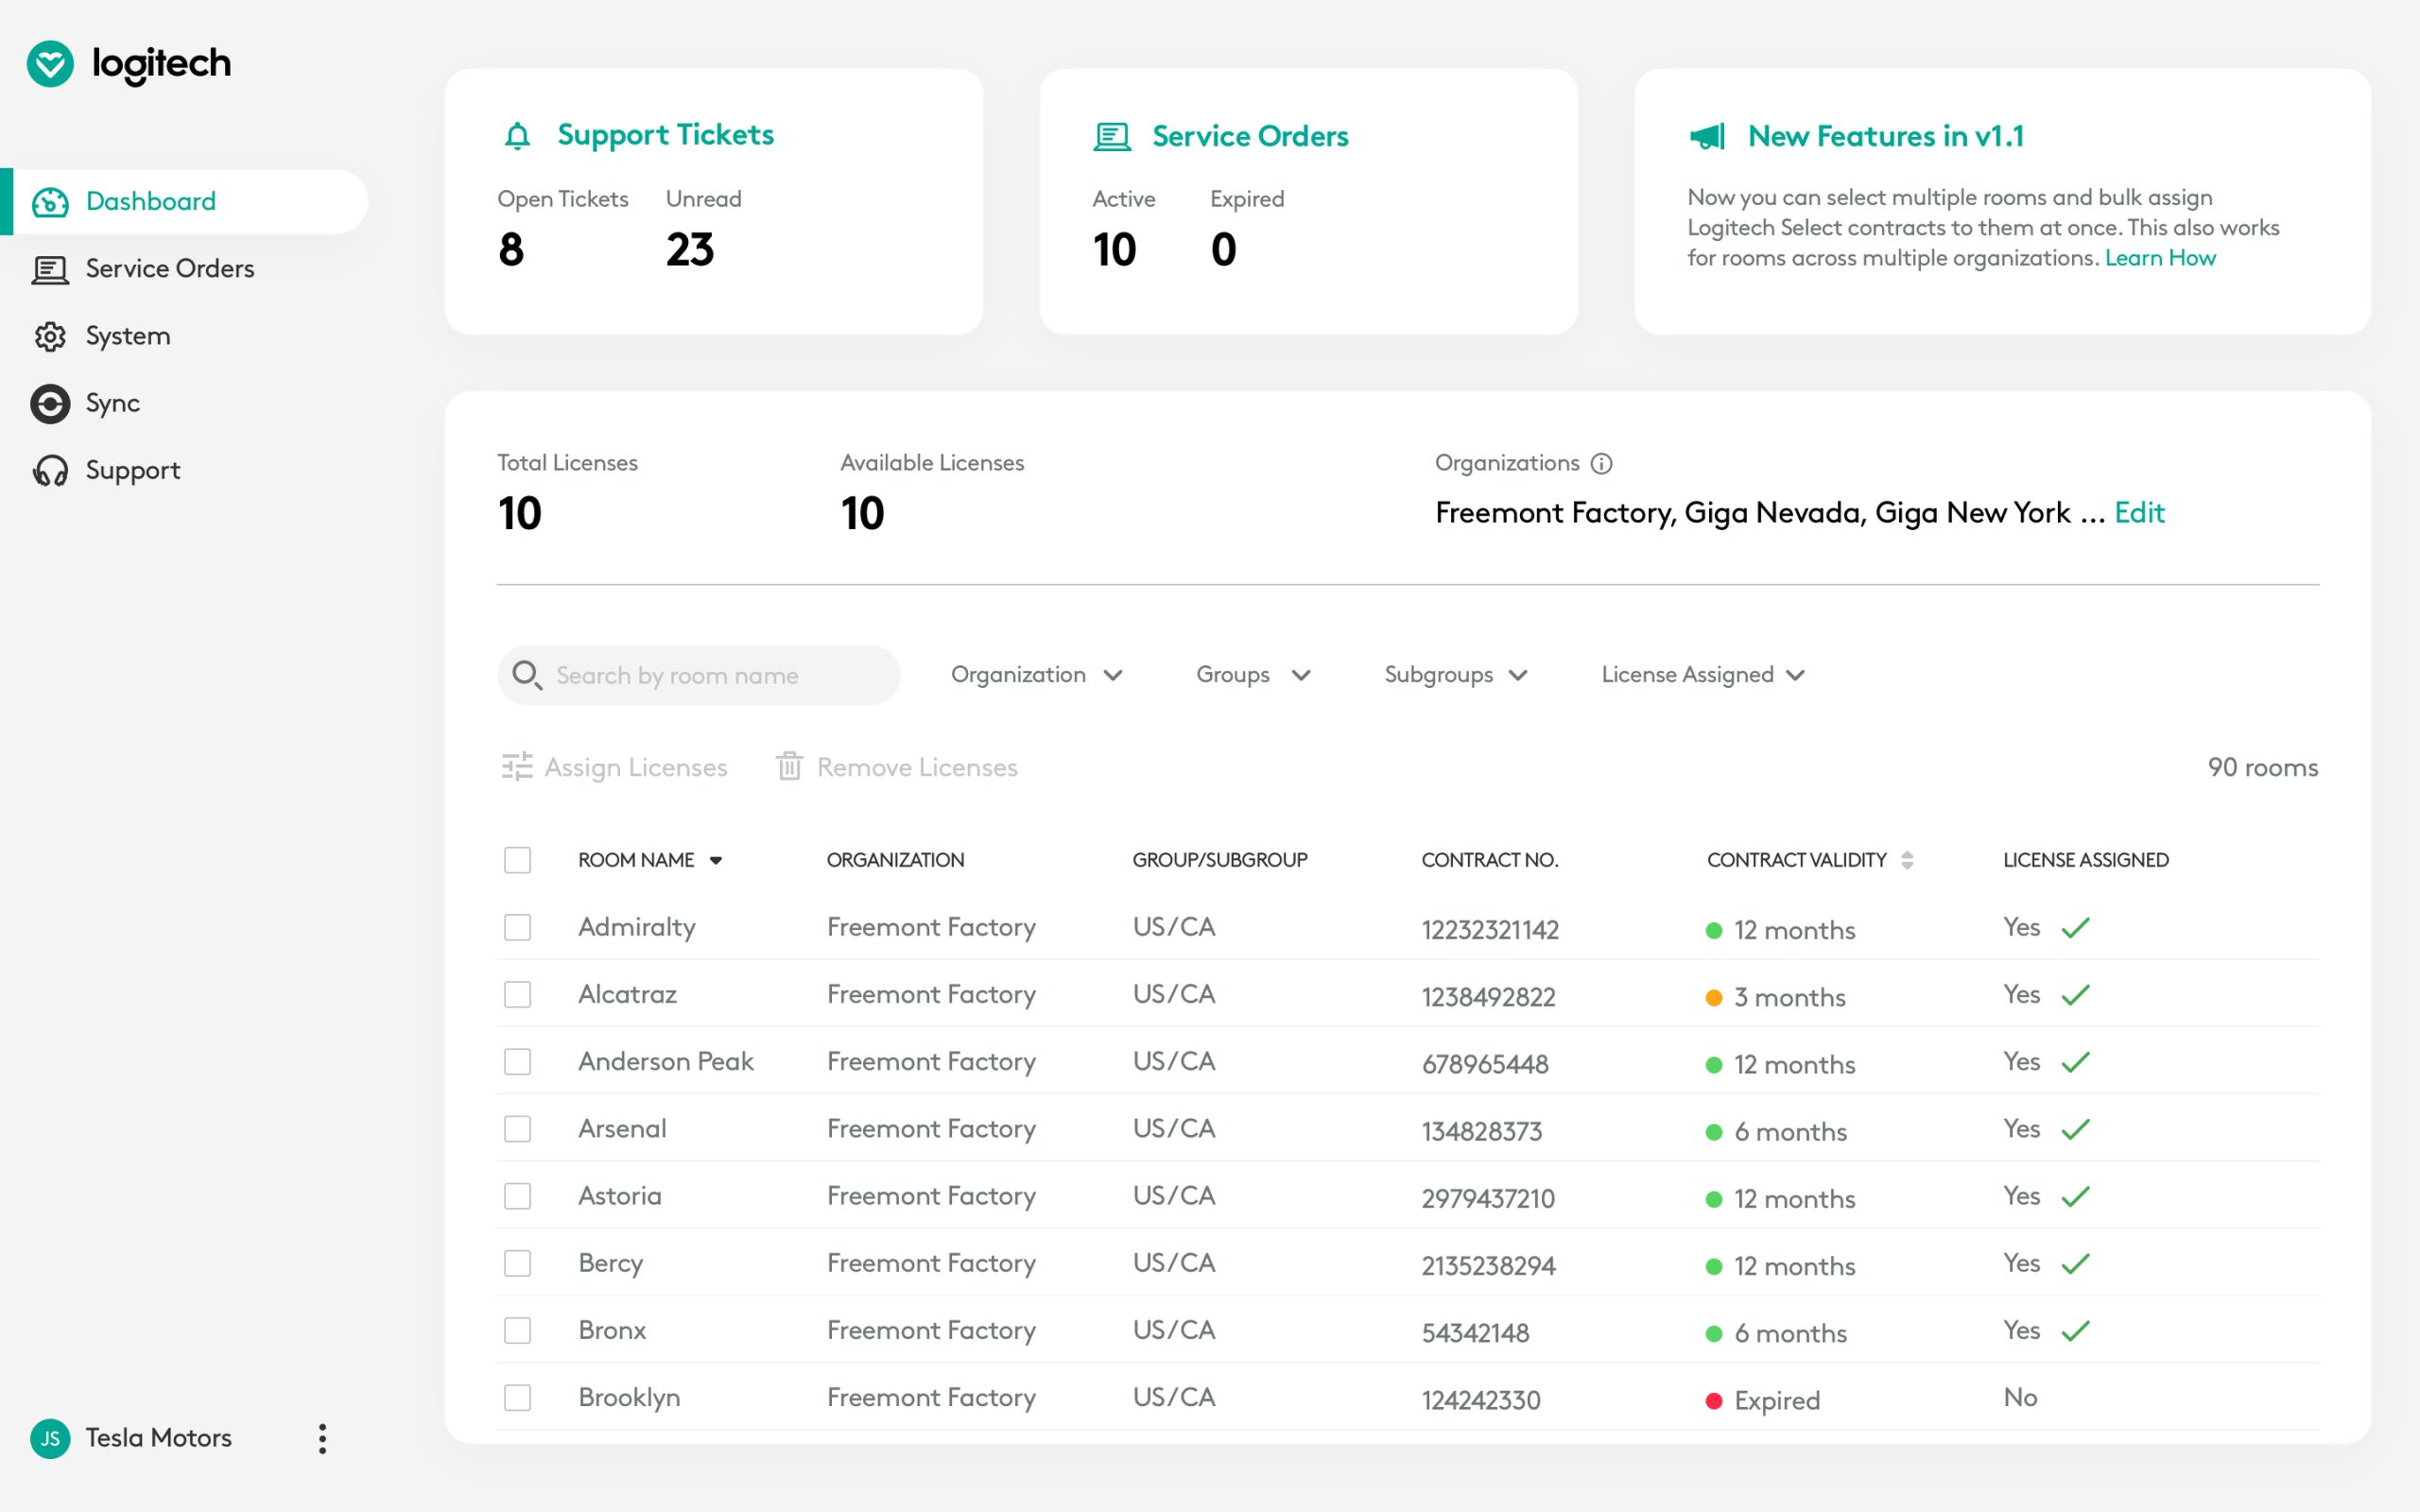2420x1512 pixels.
Task: Click the Assign Licenses sliders icon
Action: tap(517, 767)
